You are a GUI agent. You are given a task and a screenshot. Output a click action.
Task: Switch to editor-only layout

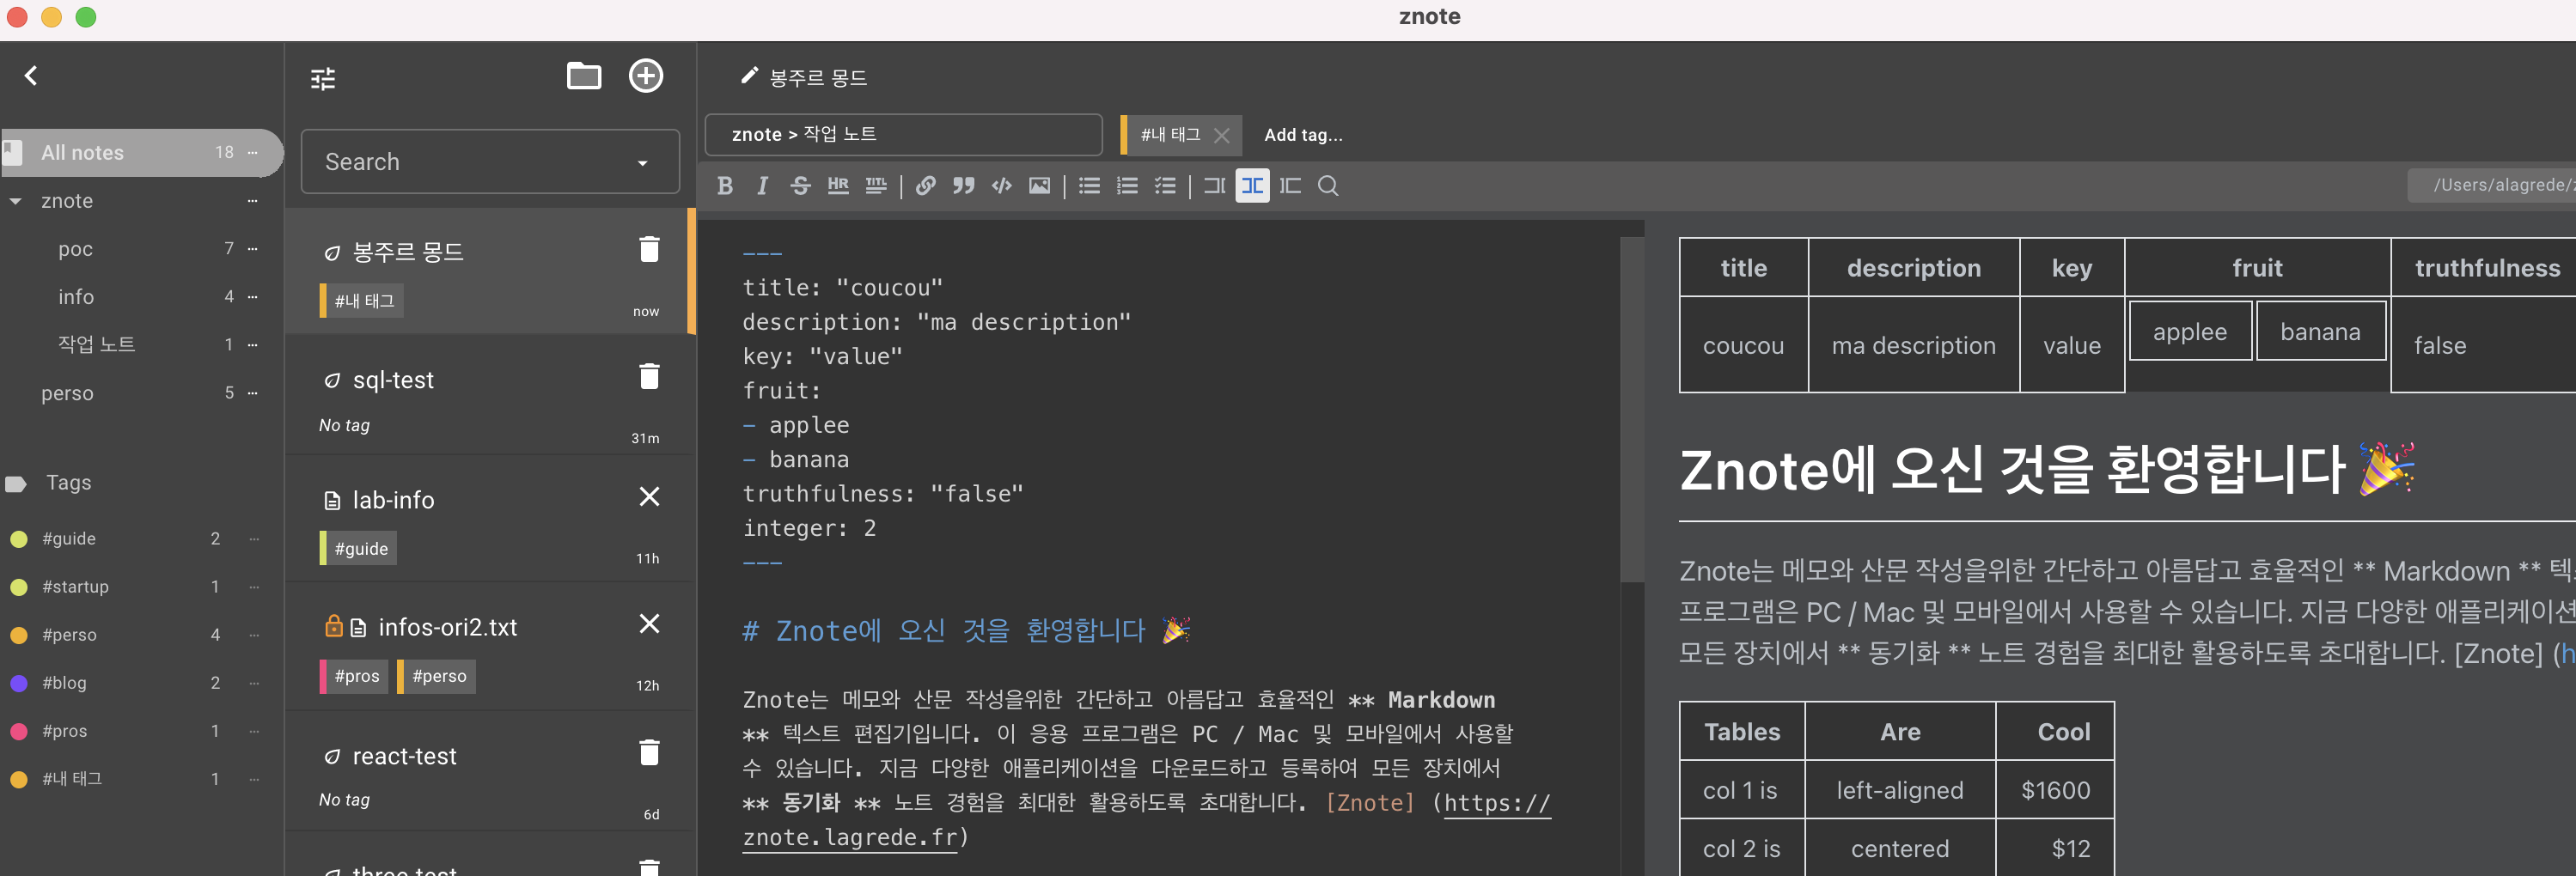pos(1215,186)
